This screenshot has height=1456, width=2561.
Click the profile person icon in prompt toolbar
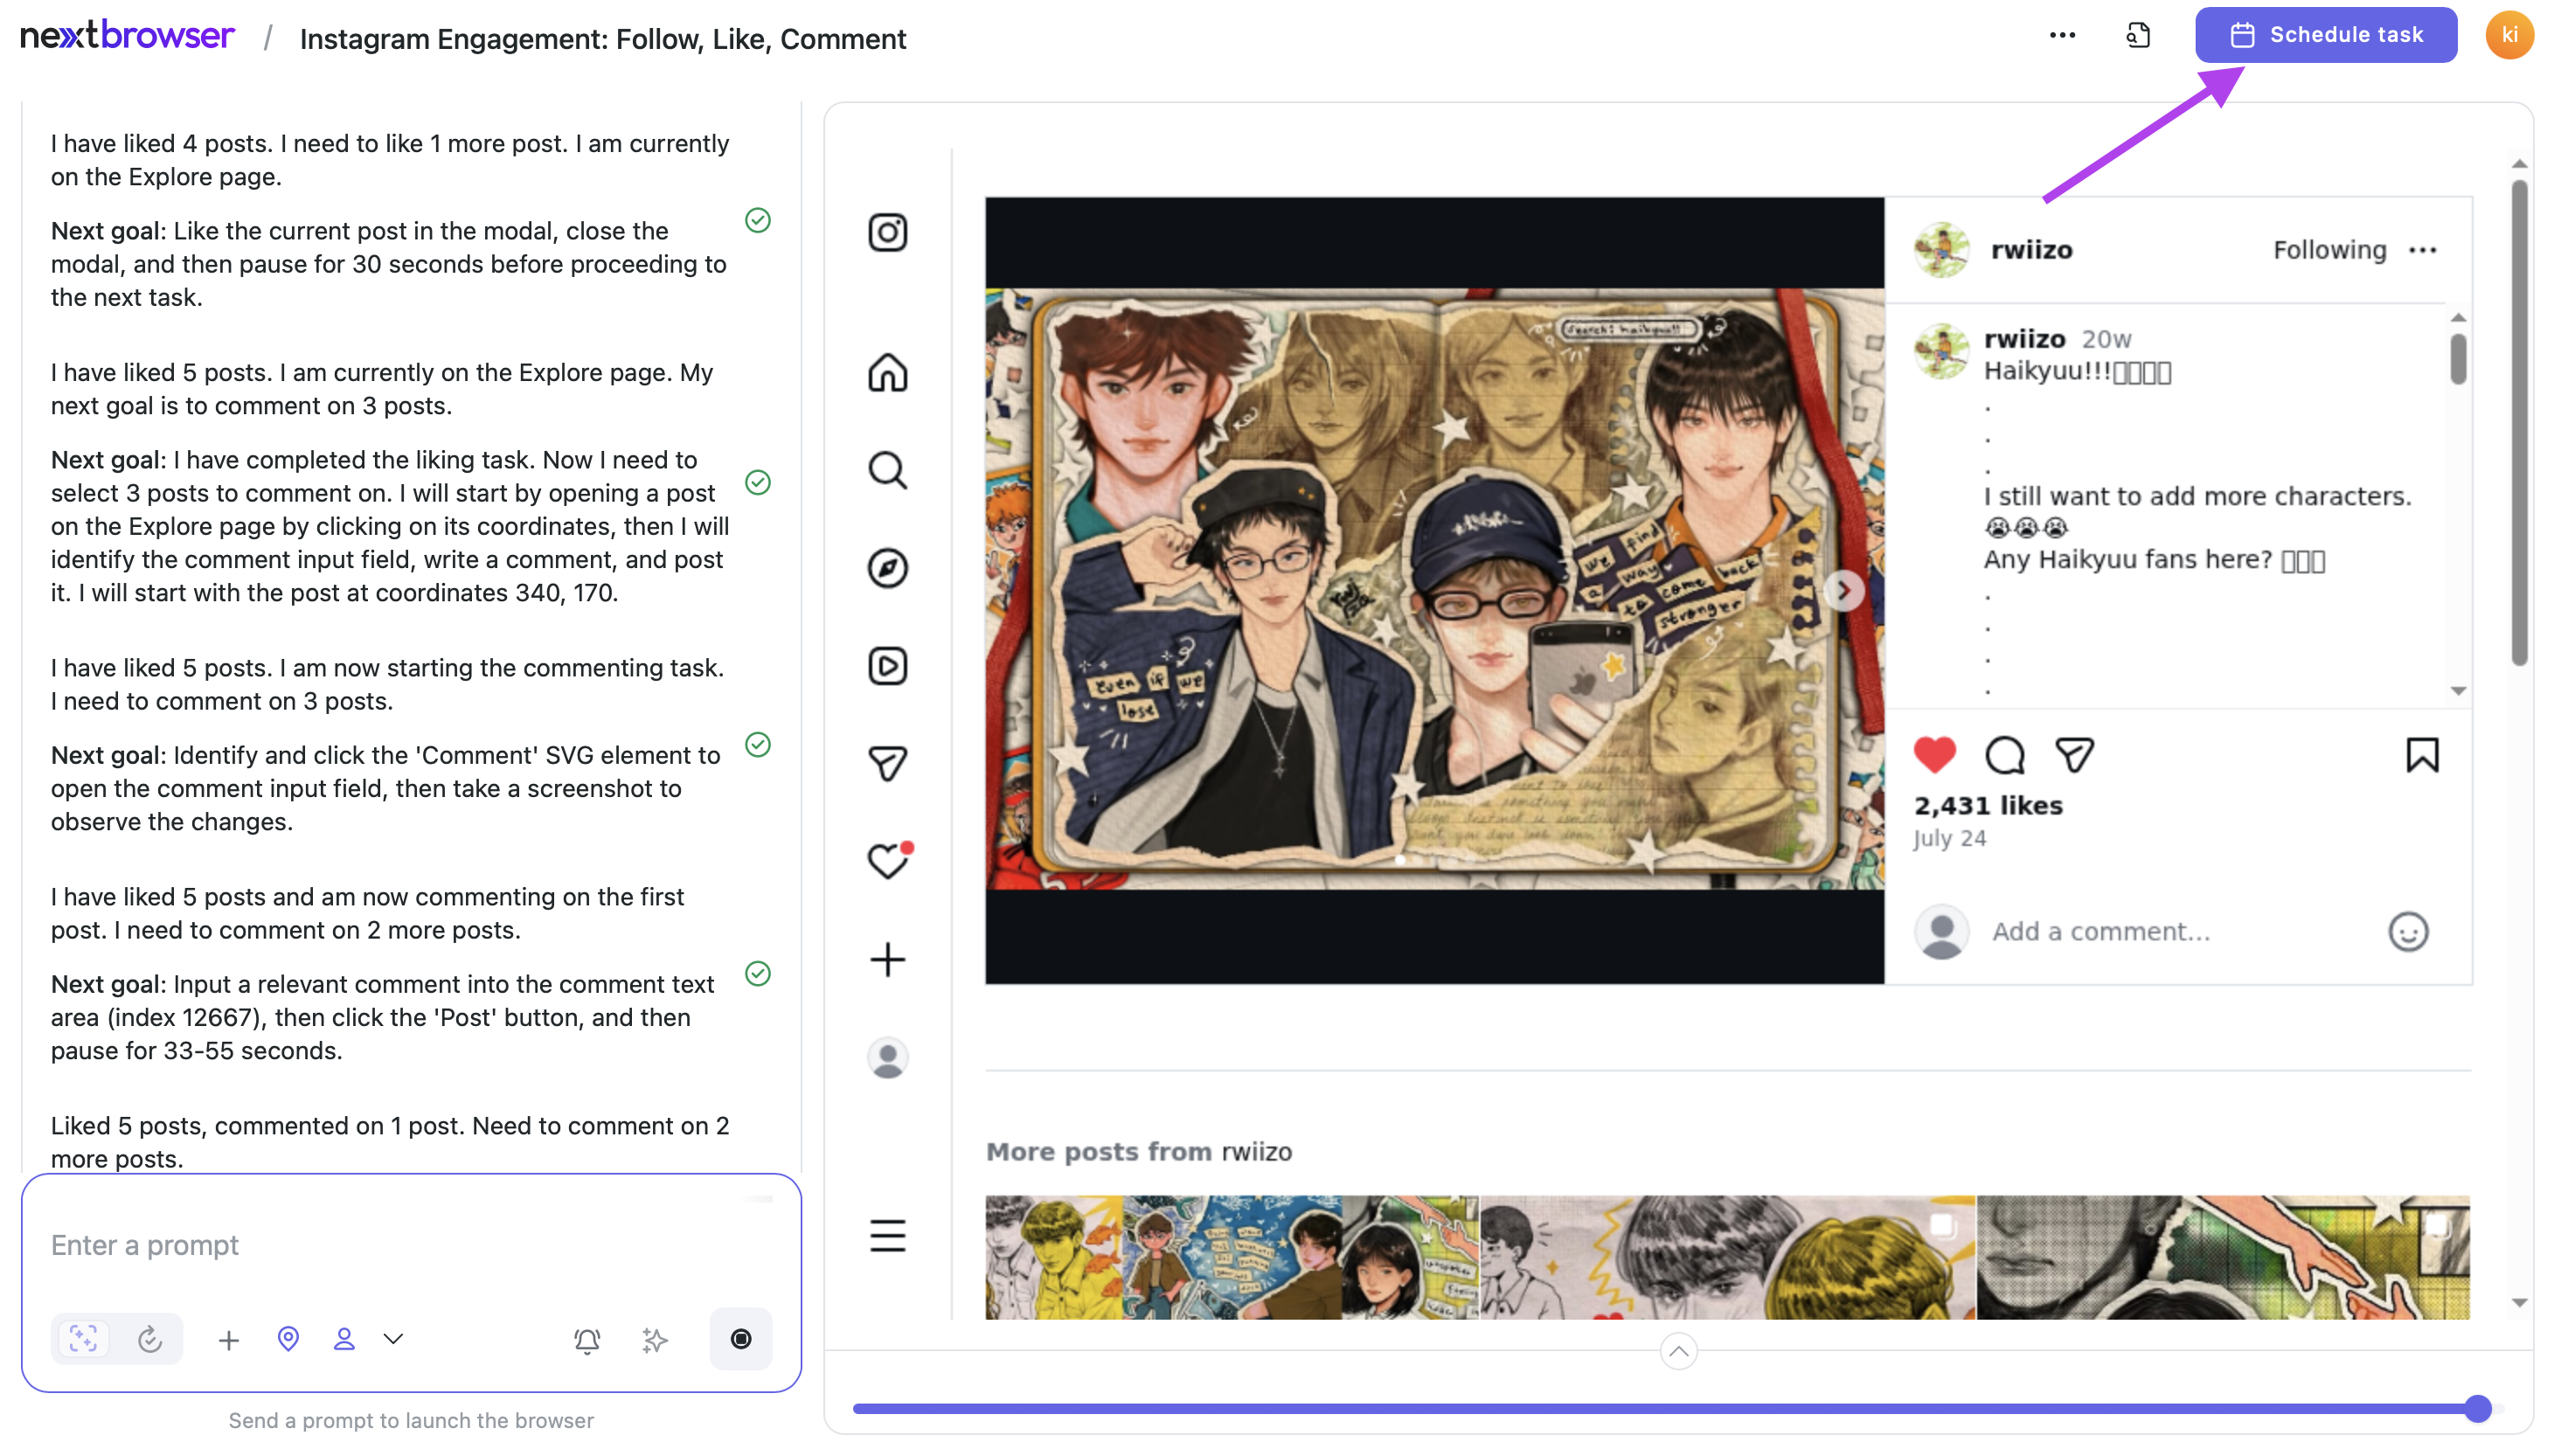[344, 1339]
